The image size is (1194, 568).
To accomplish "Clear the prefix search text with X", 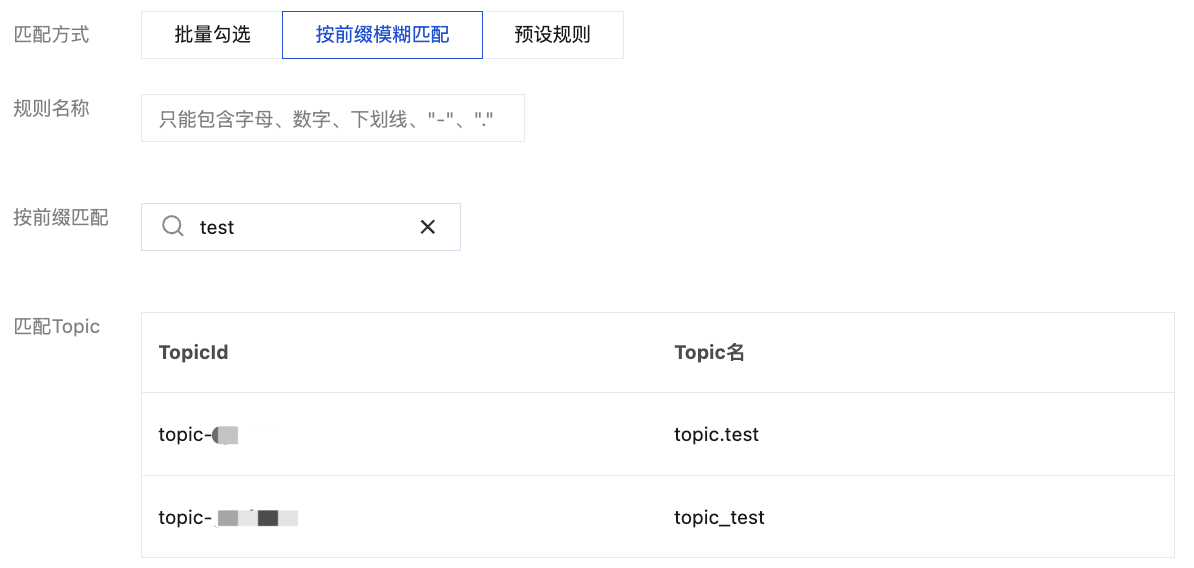I will pyautogui.click(x=428, y=227).
